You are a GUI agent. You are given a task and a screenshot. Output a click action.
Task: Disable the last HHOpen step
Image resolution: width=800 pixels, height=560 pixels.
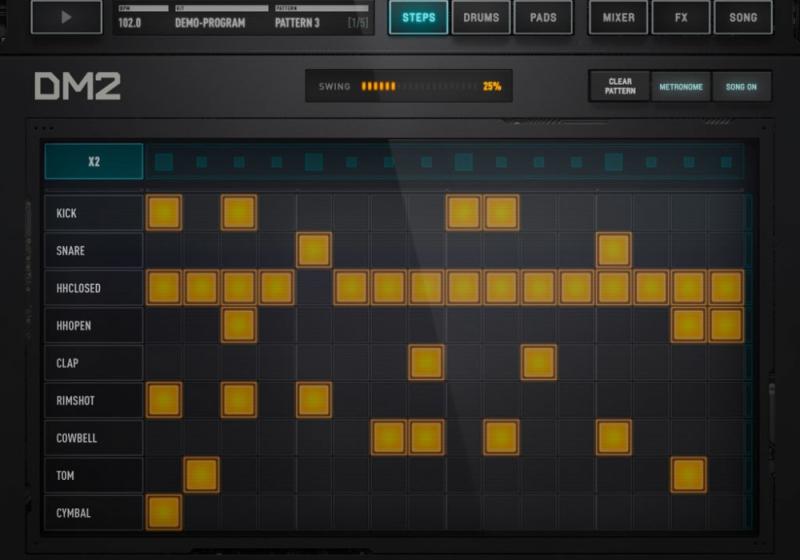tap(726, 325)
